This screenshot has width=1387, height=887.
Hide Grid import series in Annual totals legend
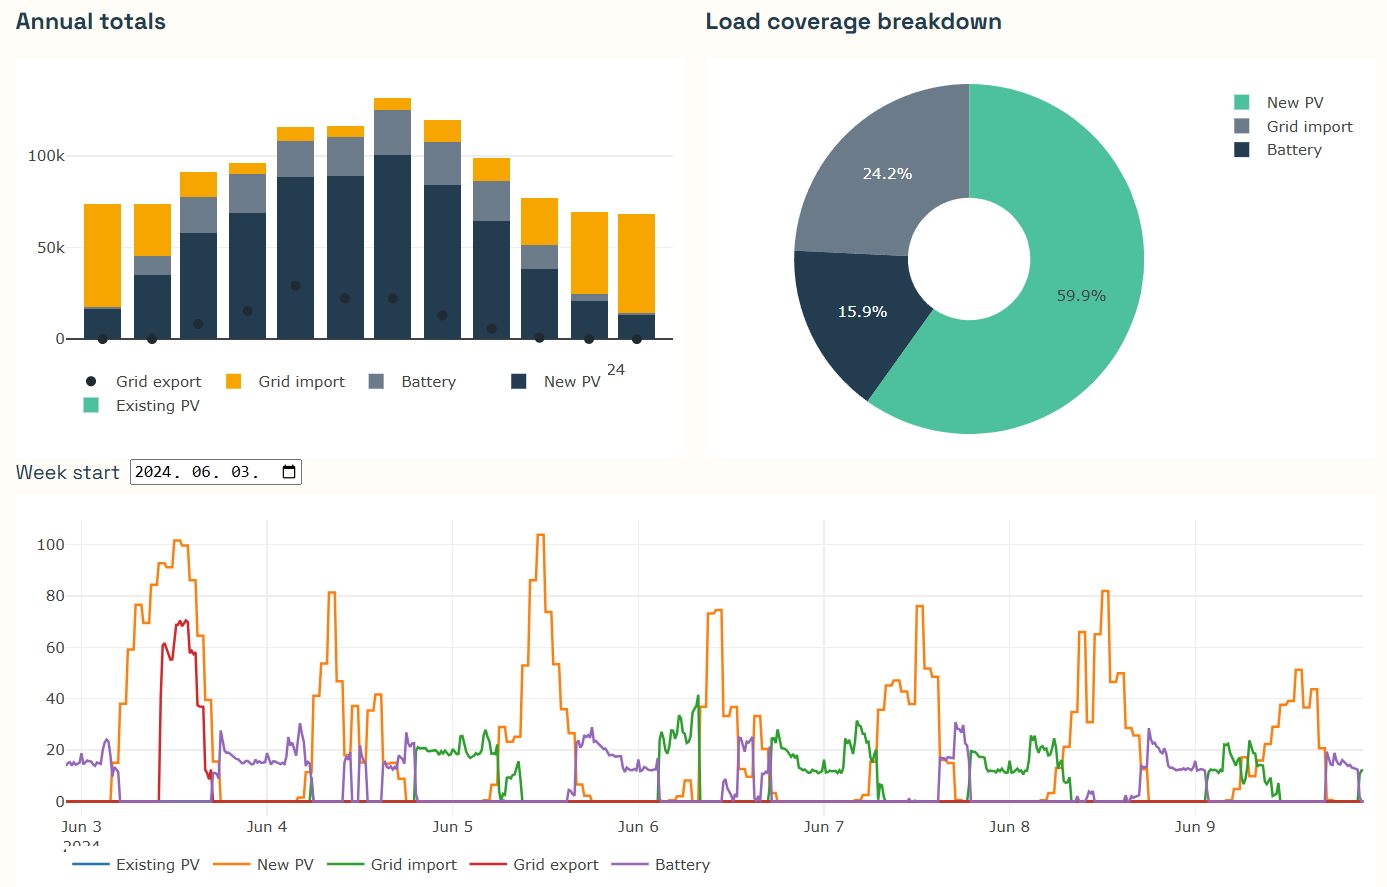pos(300,382)
